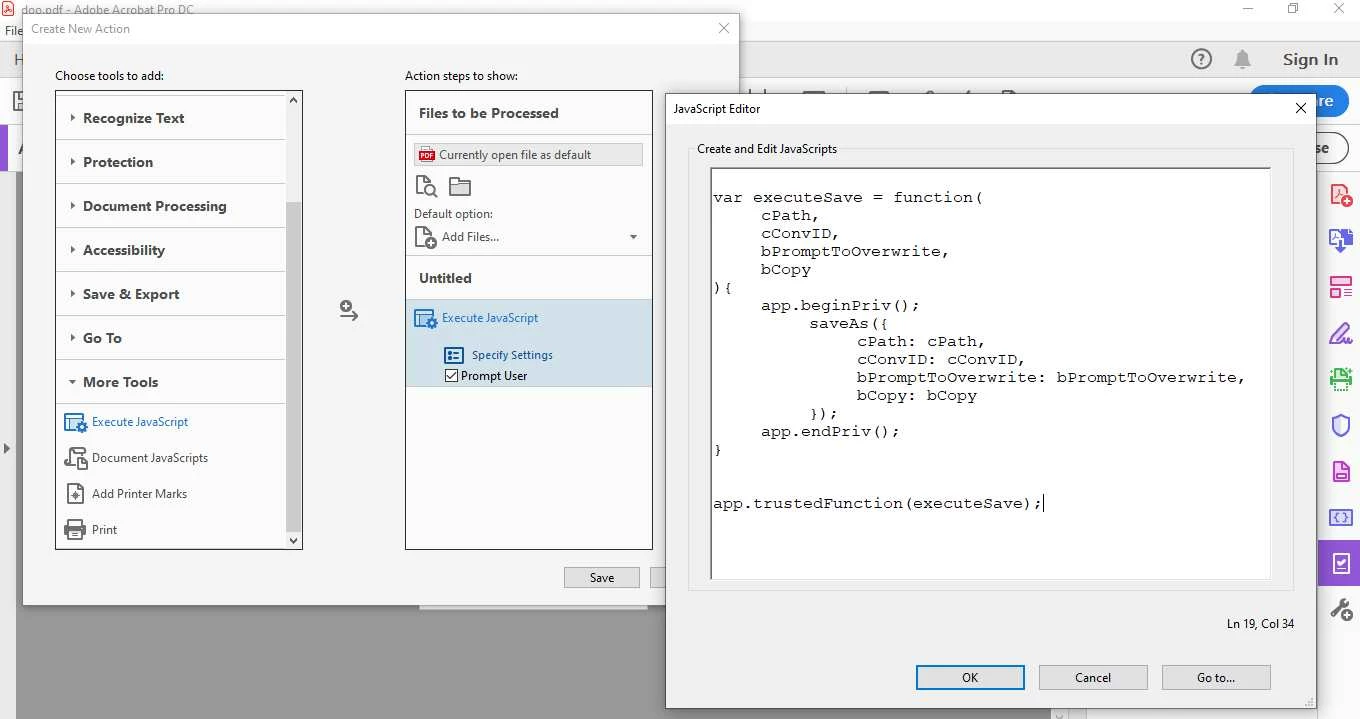Viewport: 1360px width, 719px height.
Task: Expand the Document Processing category
Action: point(73,206)
